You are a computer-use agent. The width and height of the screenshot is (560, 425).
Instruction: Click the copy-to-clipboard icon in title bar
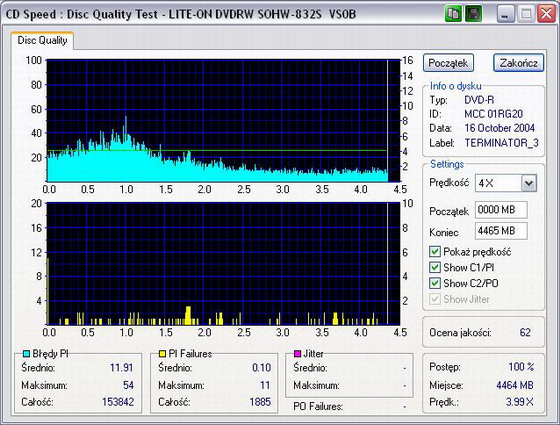pyautogui.click(x=453, y=14)
